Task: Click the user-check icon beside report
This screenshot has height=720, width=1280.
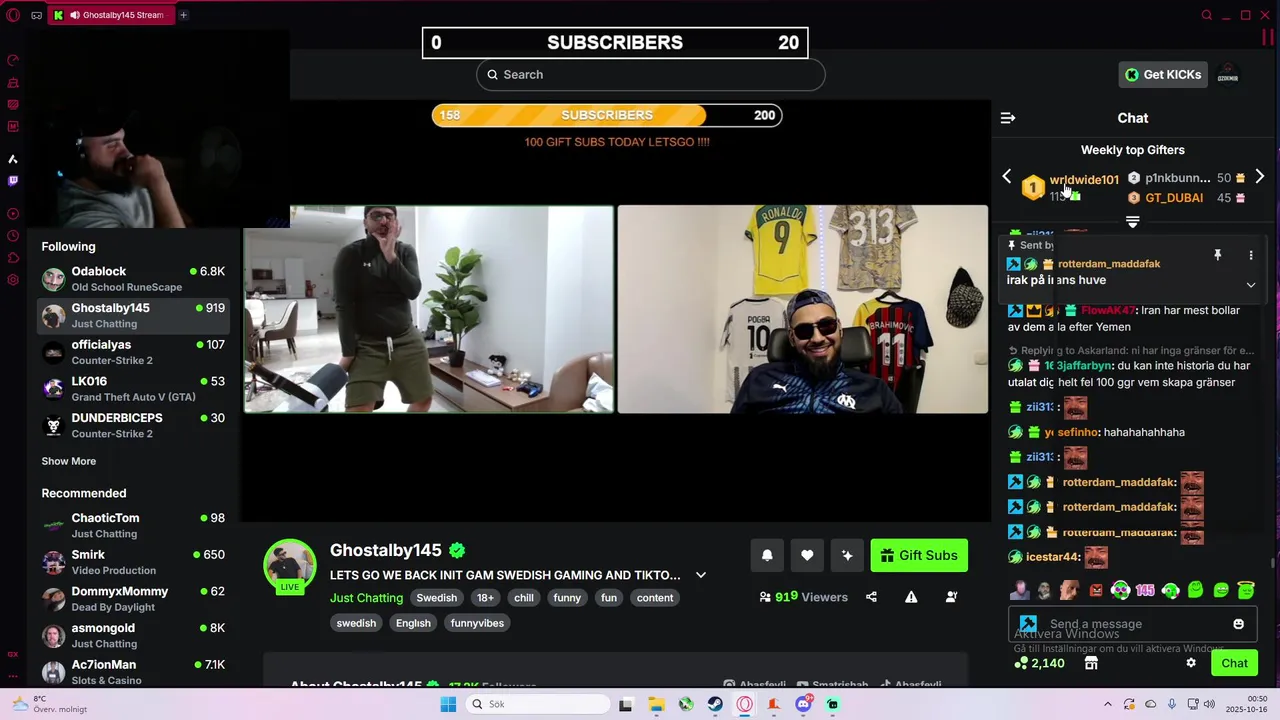Action: coord(951,597)
